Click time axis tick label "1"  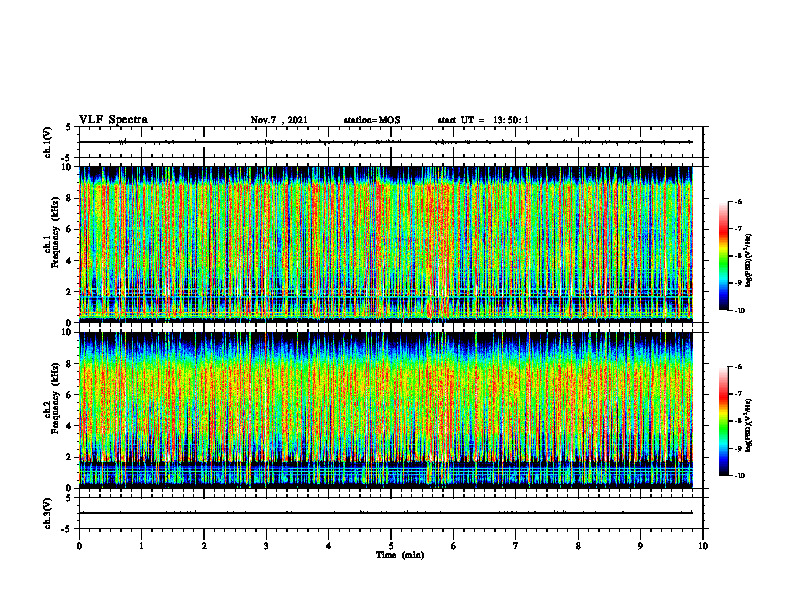coord(141,546)
